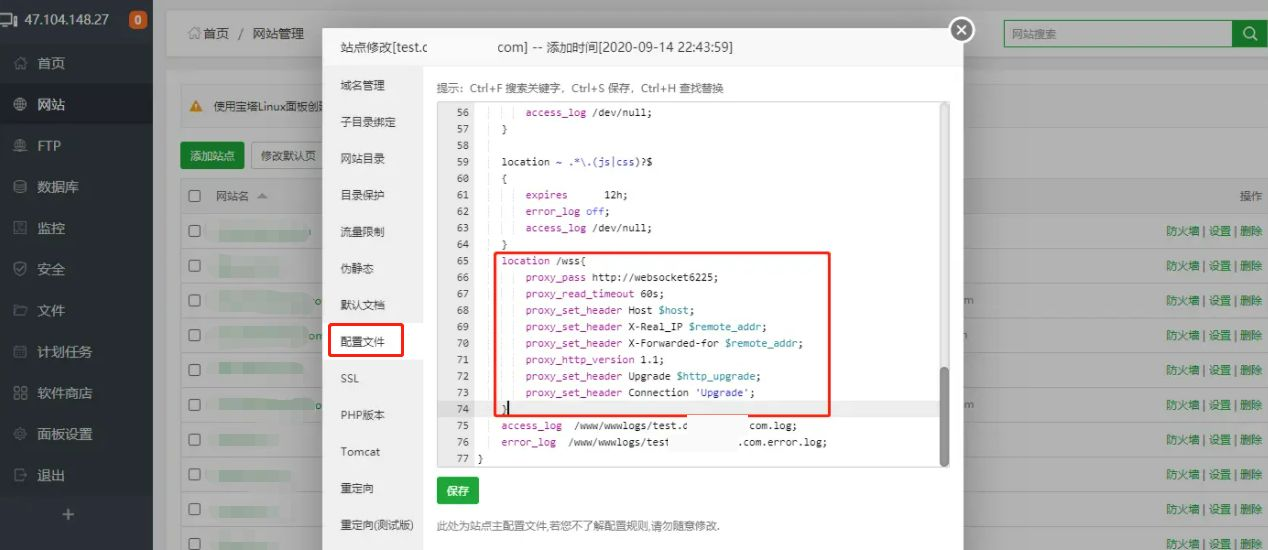Click the green 保存 button

point(458,491)
